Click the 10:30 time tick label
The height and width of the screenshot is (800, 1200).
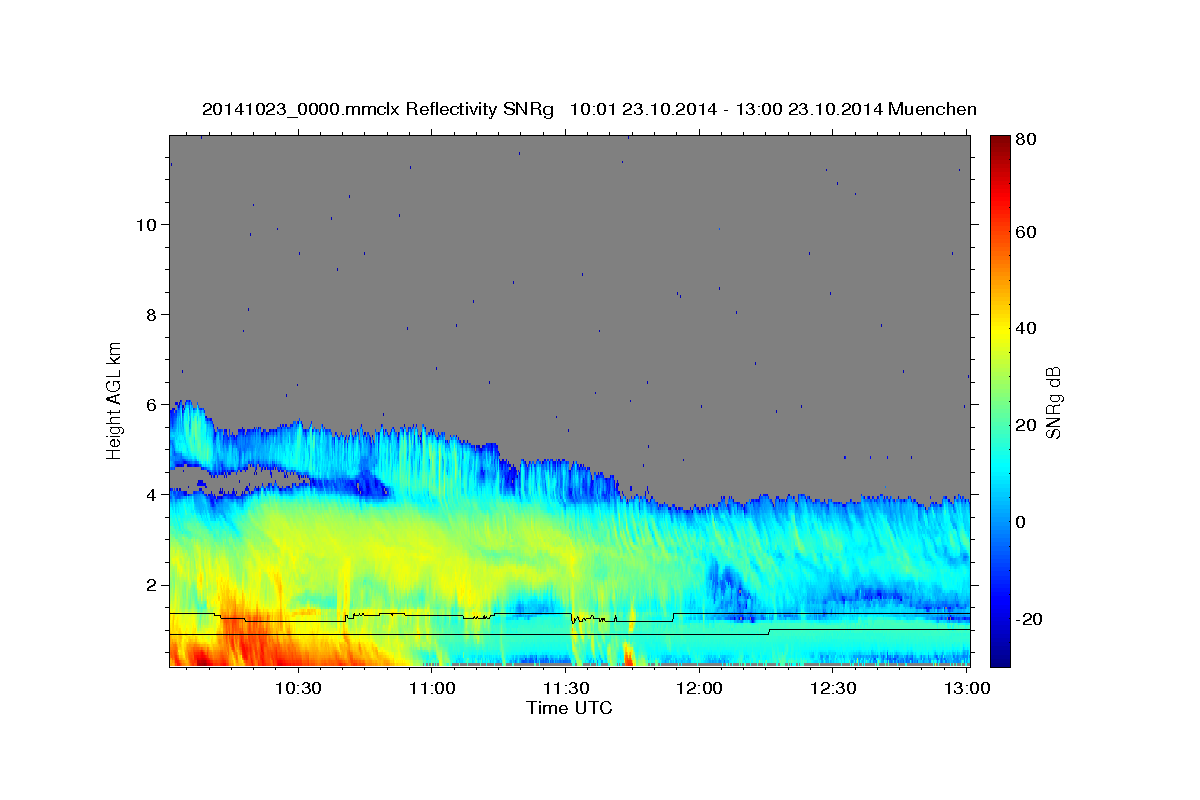297,688
